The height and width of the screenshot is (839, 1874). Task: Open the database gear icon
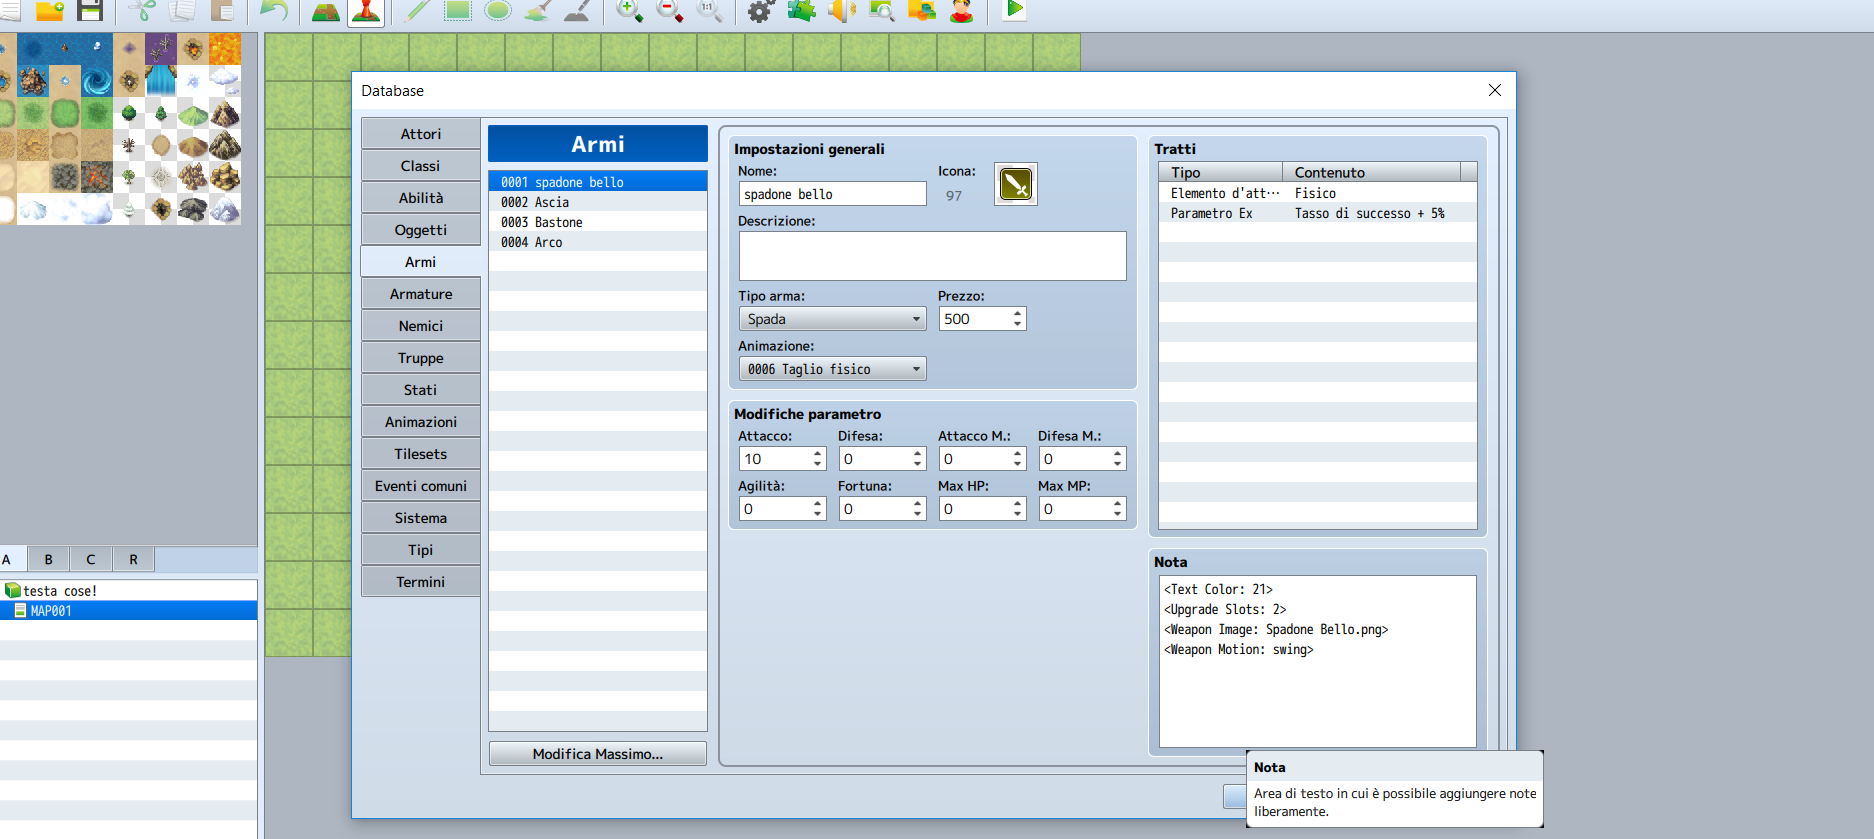point(761,10)
